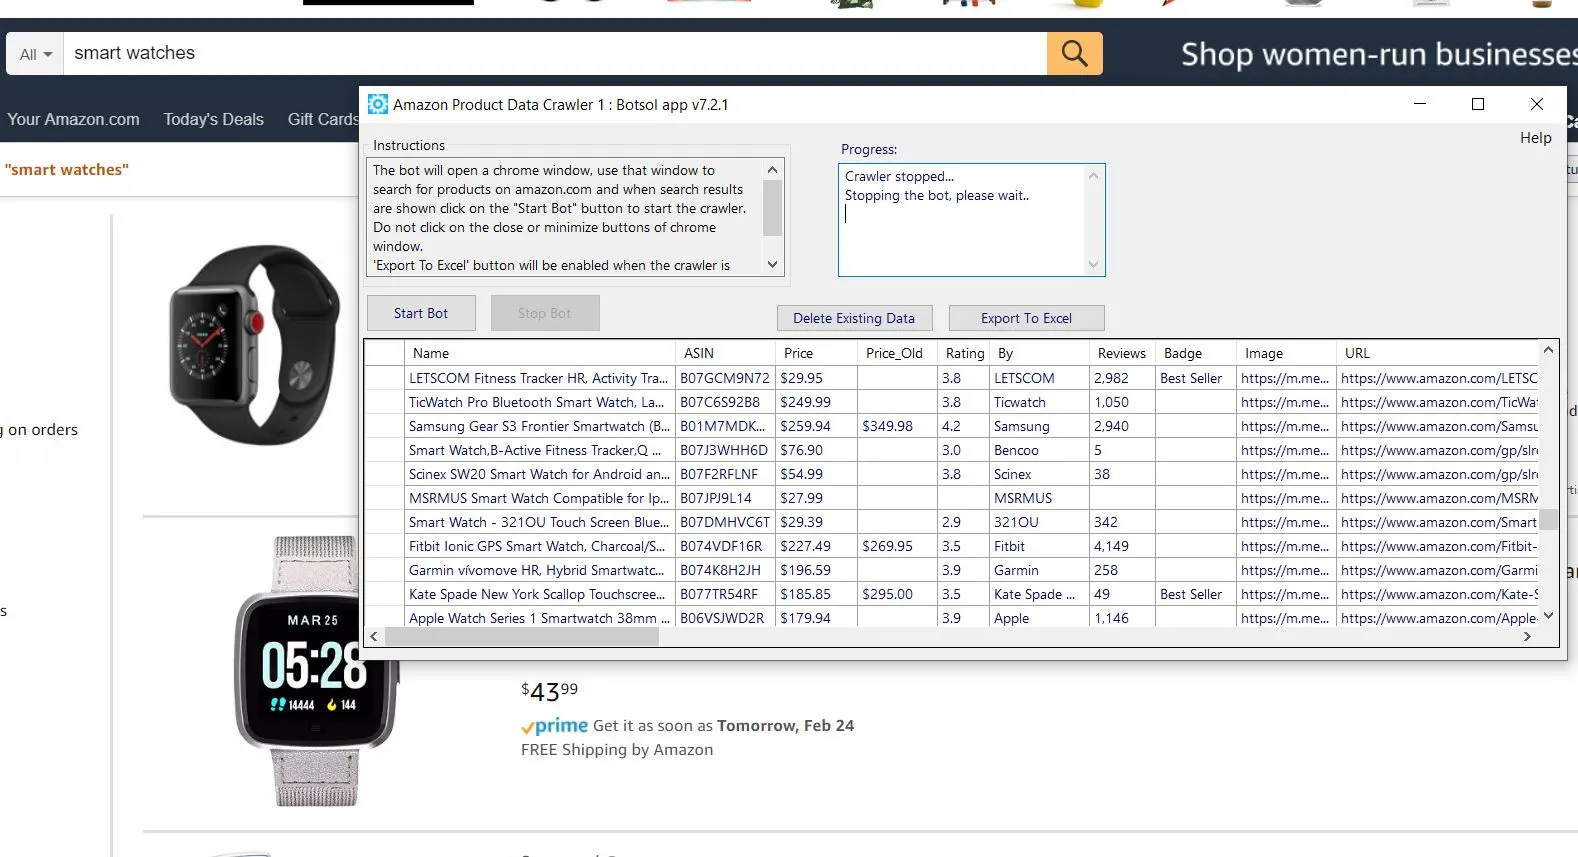Open the black Apple Watch product thumbnail
The height and width of the screenshot is (857, 1578).
tap(254, 345)
